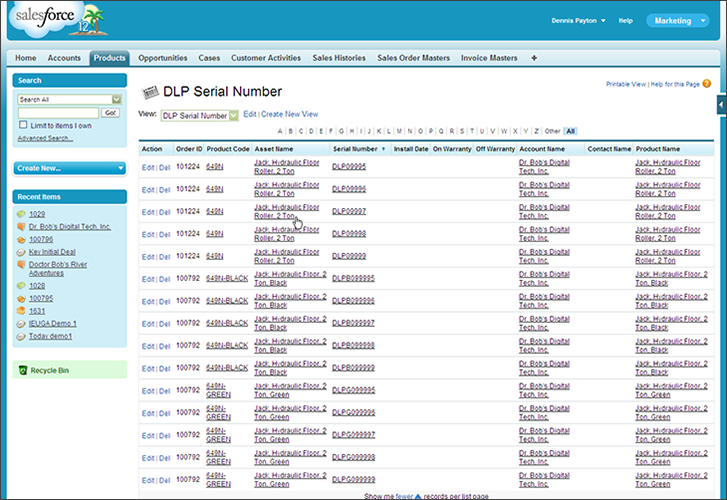Click the Go! search button

[110, 113]
